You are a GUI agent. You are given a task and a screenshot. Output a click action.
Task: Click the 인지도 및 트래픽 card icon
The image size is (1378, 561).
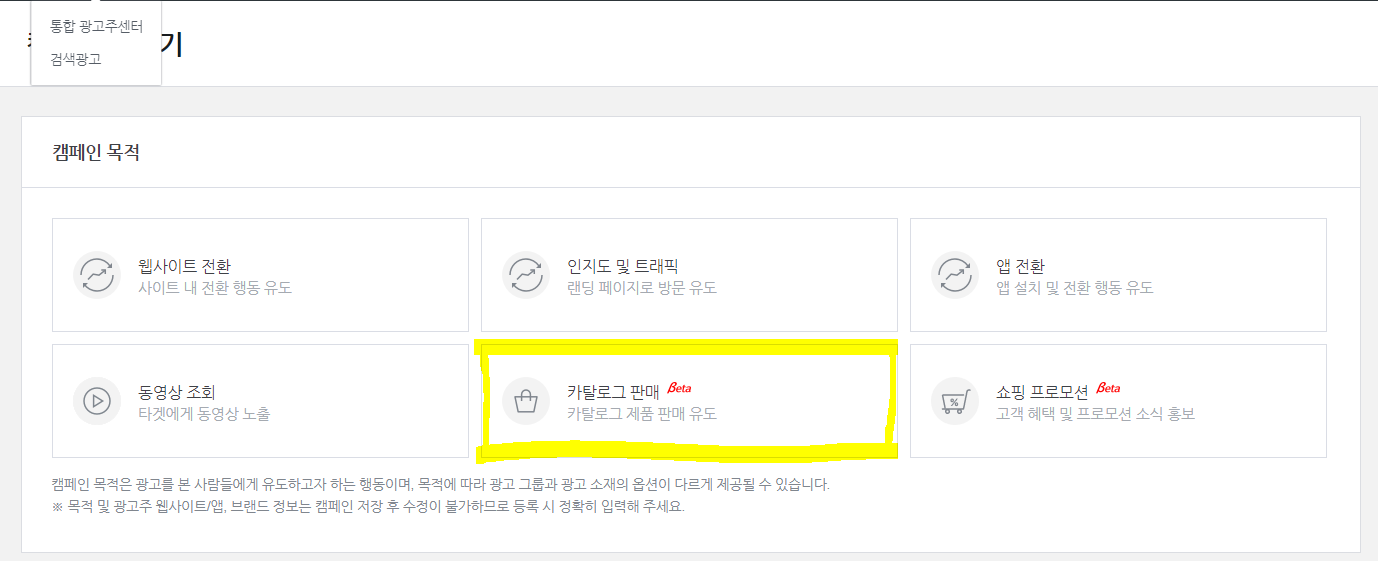(526, 275)
